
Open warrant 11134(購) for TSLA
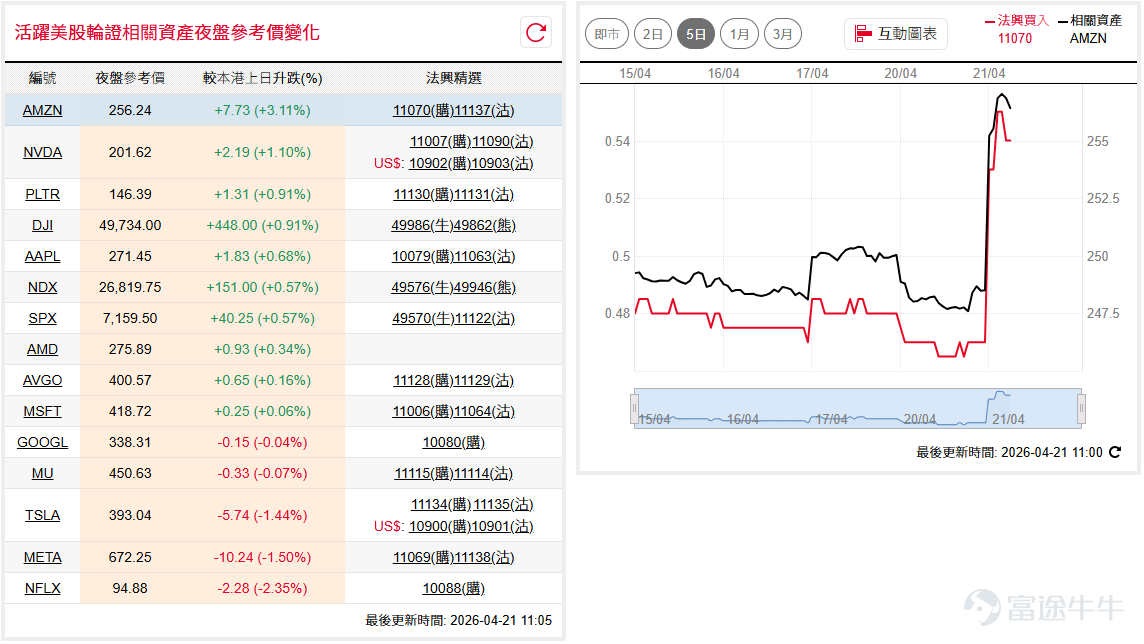pyautogui.click(x=441, y=505)
